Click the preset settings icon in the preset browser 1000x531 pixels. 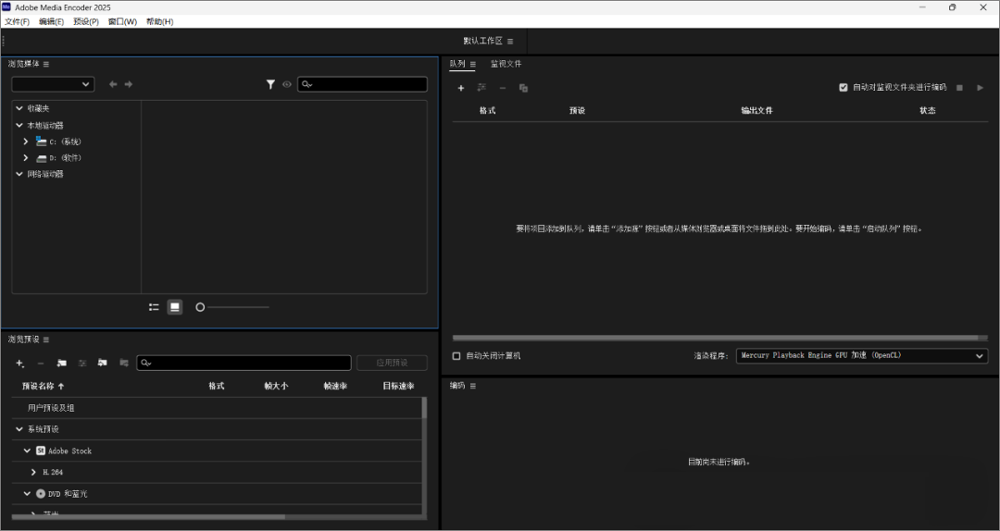click(82, 363)
